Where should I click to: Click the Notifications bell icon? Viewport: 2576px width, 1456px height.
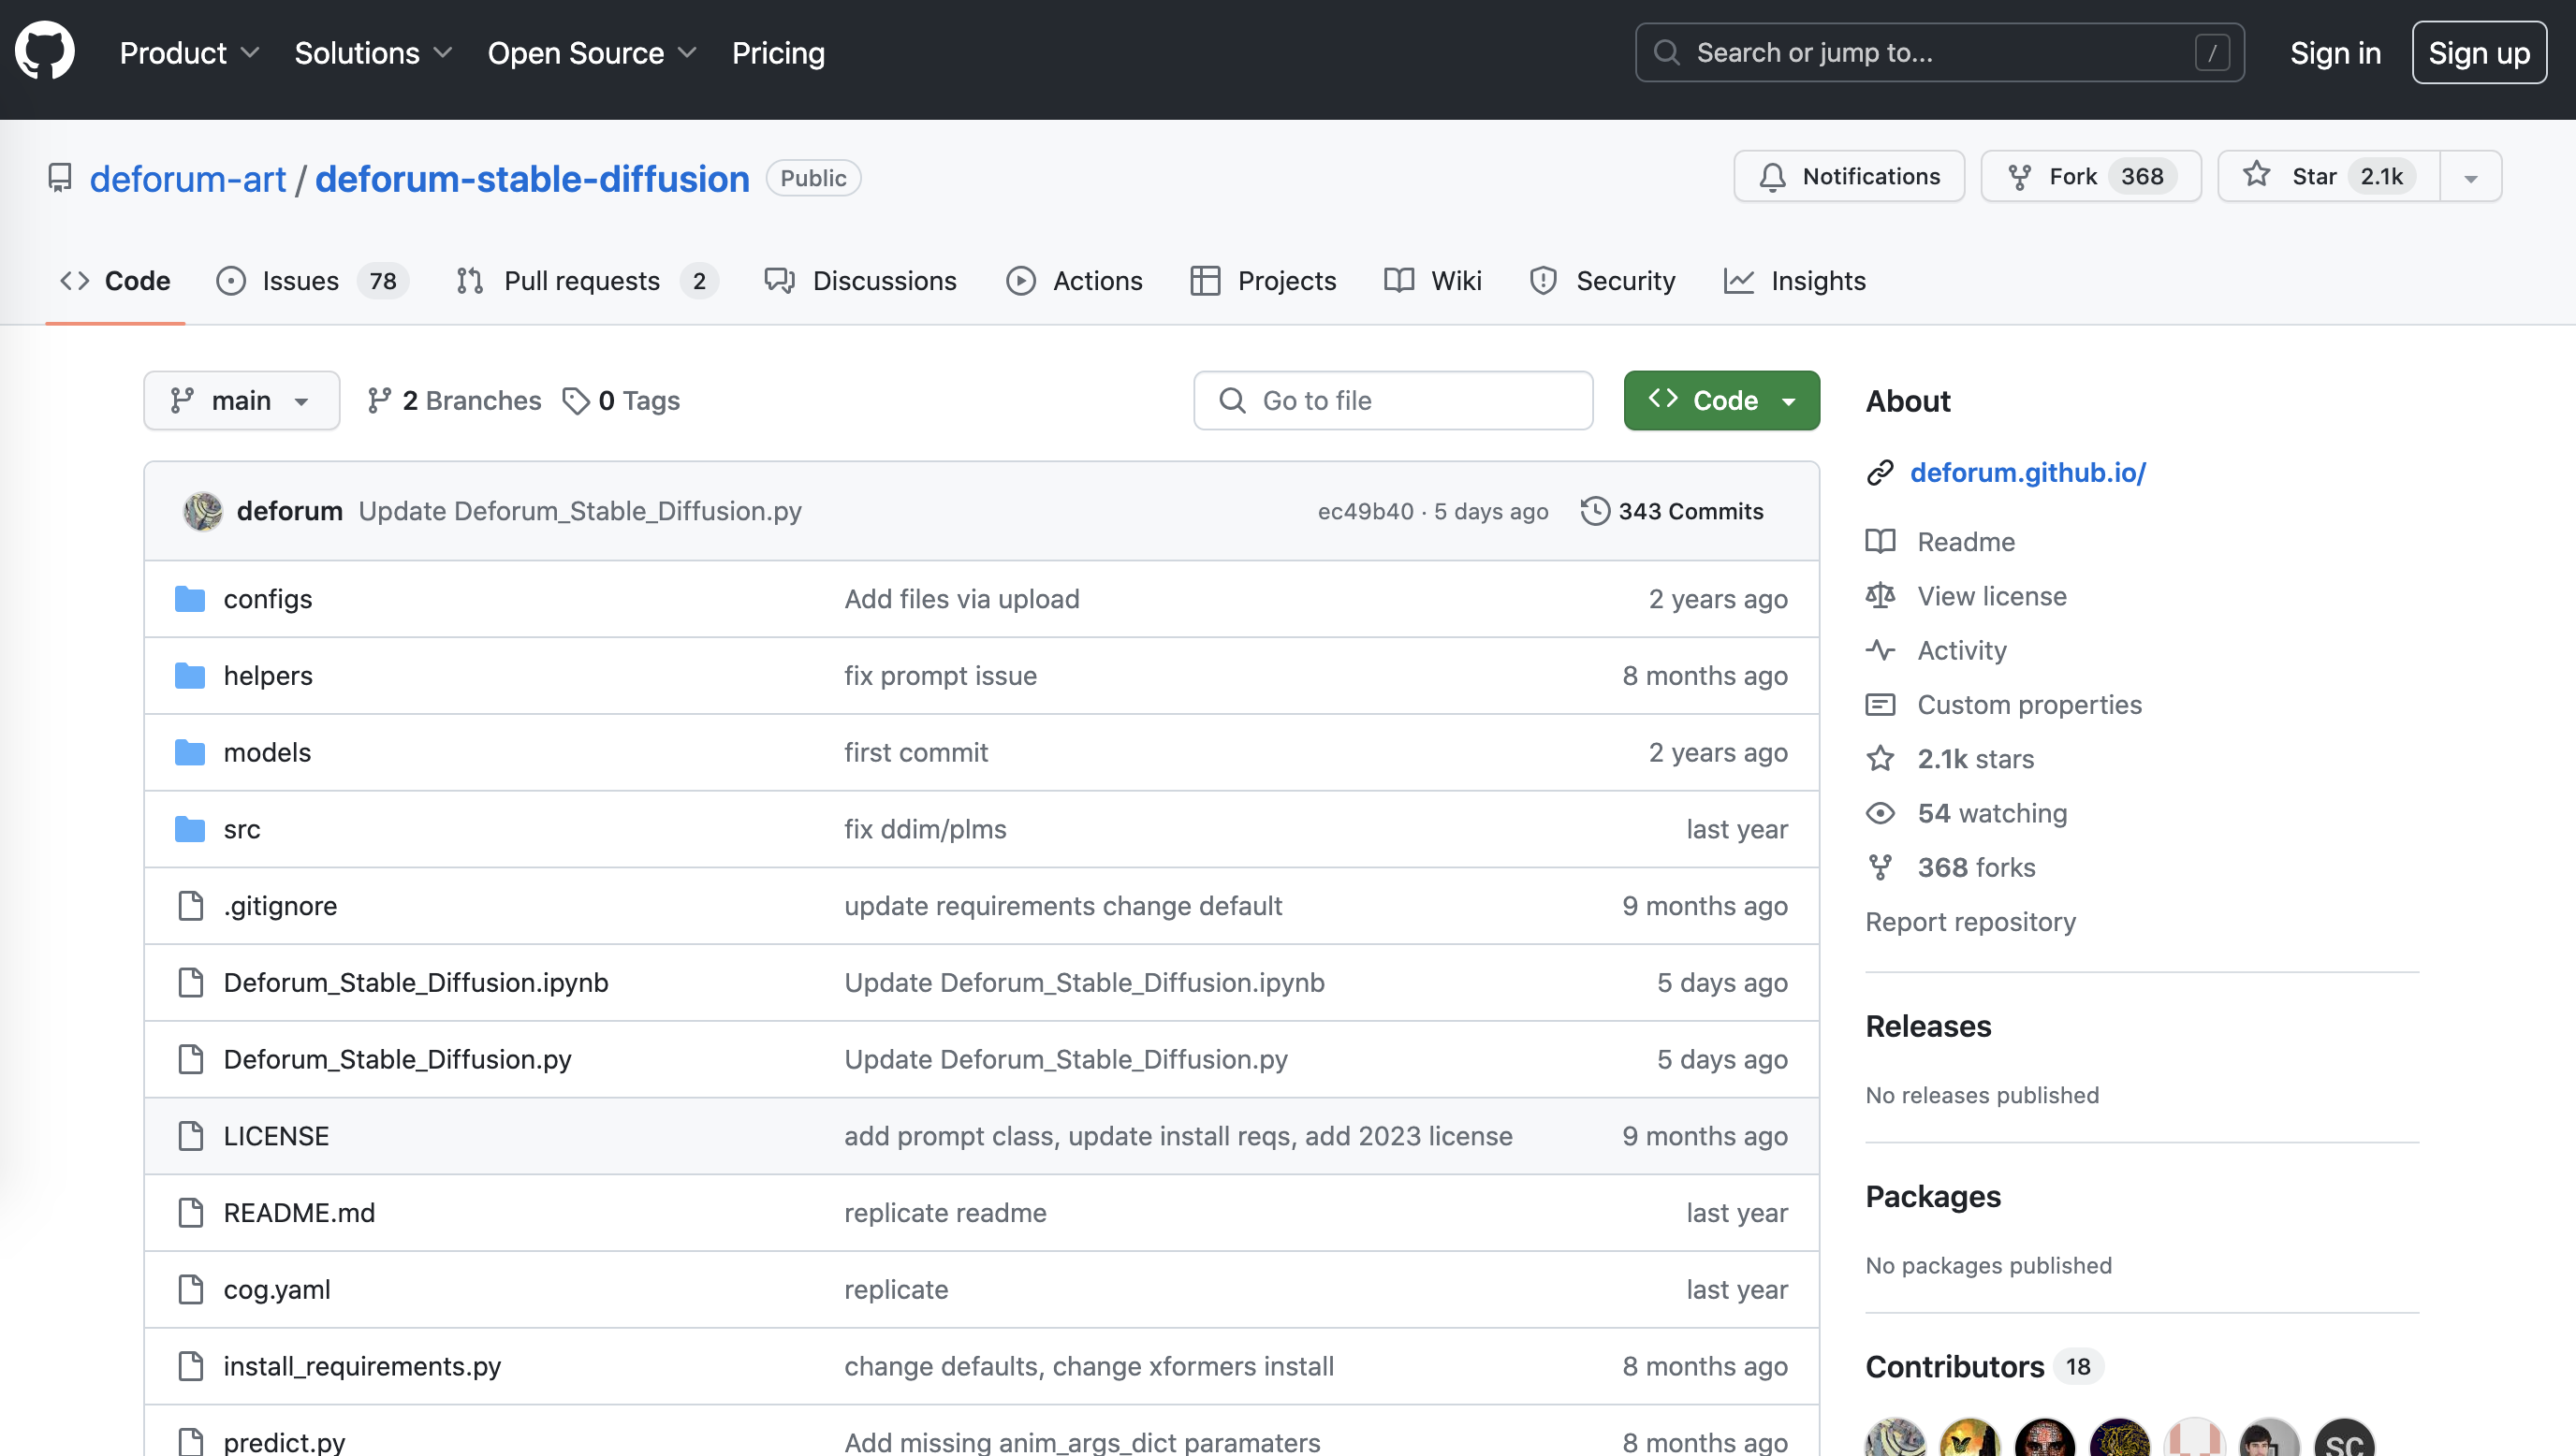1772,177
